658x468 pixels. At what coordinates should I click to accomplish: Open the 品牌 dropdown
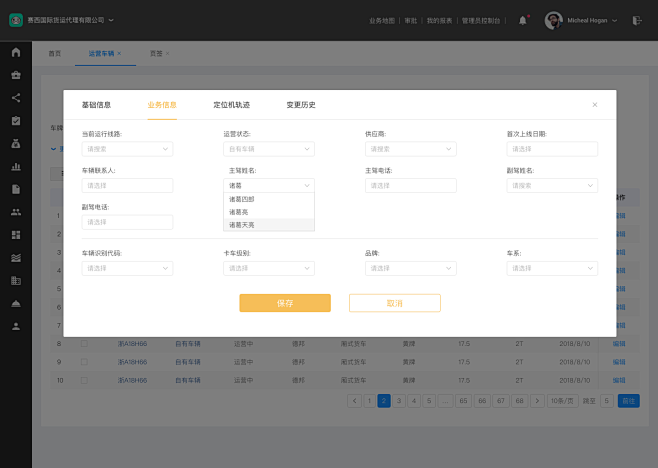tap(411, 268)
